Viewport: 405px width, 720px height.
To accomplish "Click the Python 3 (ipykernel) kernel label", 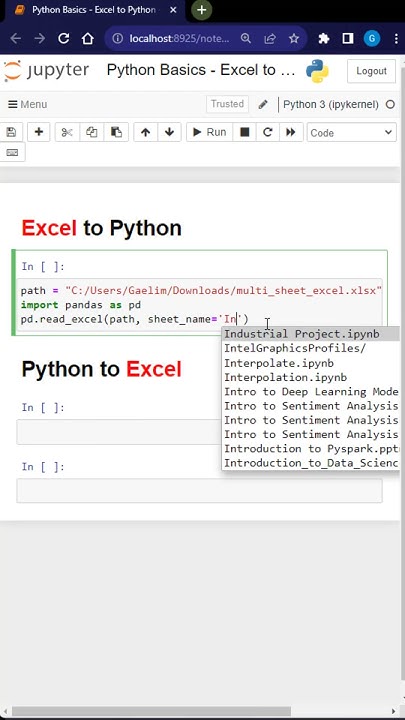I will (331, 104).
